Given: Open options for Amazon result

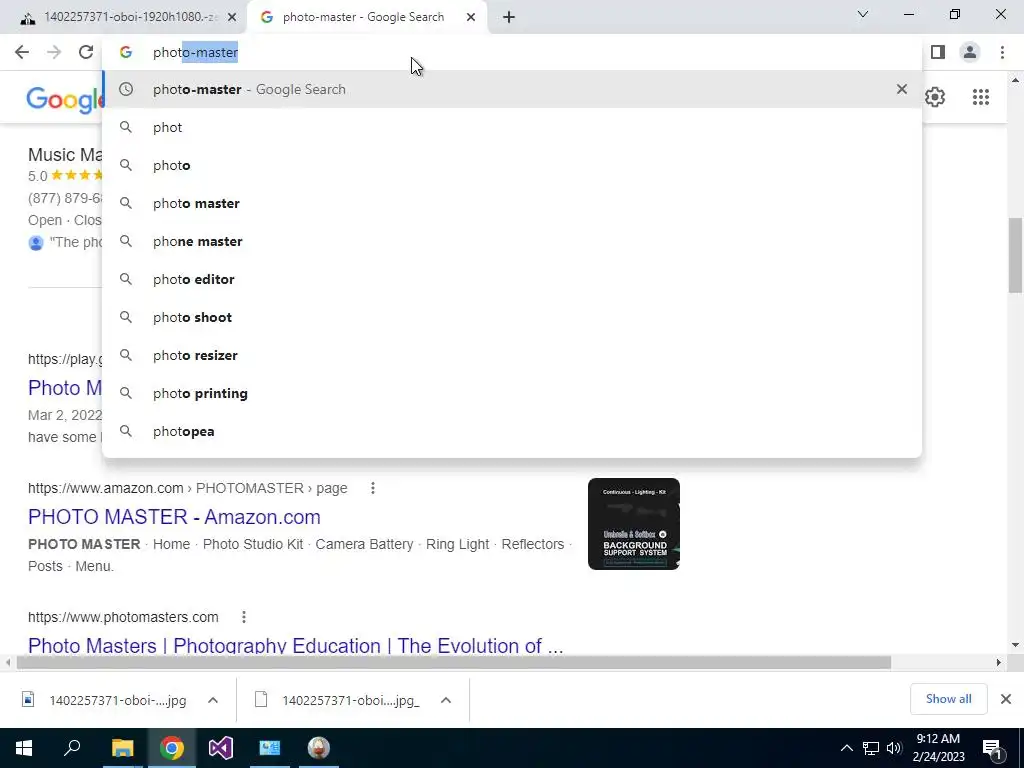Looking at the screenshot, I should [x=373, y=488].
